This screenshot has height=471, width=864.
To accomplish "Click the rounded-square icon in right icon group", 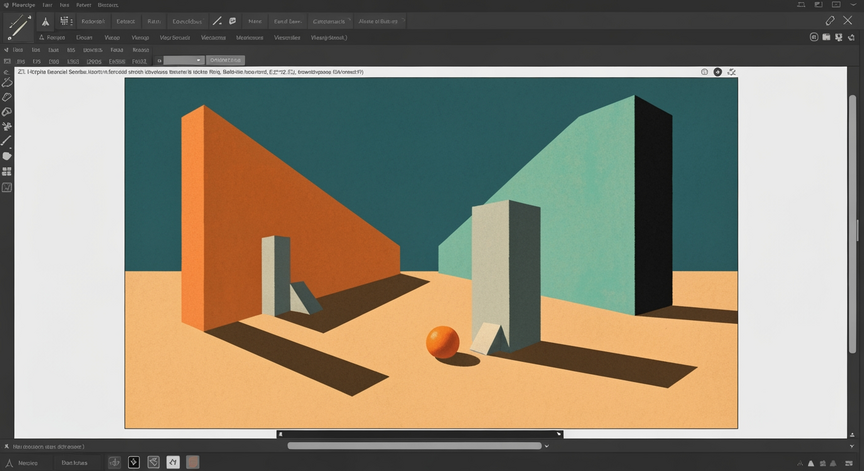I will pyautogui.click(x=814, y=37).
